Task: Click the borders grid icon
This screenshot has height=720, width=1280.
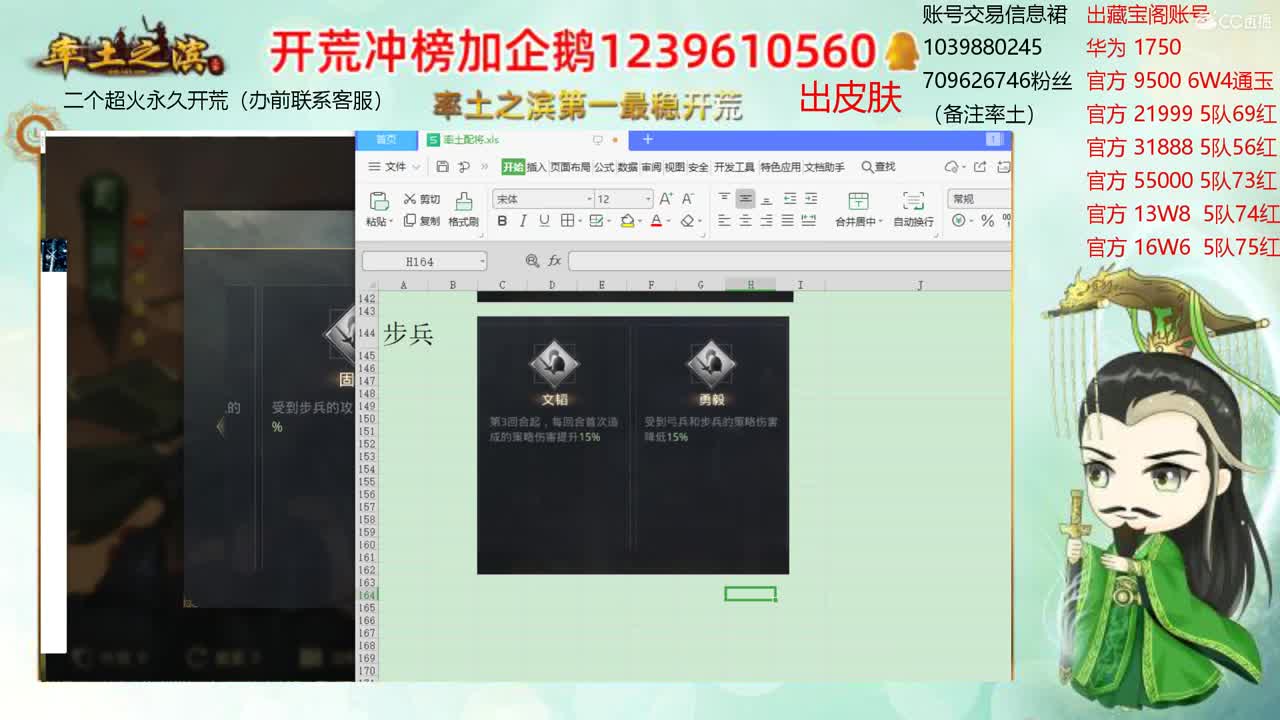Action: click(567, 221)
